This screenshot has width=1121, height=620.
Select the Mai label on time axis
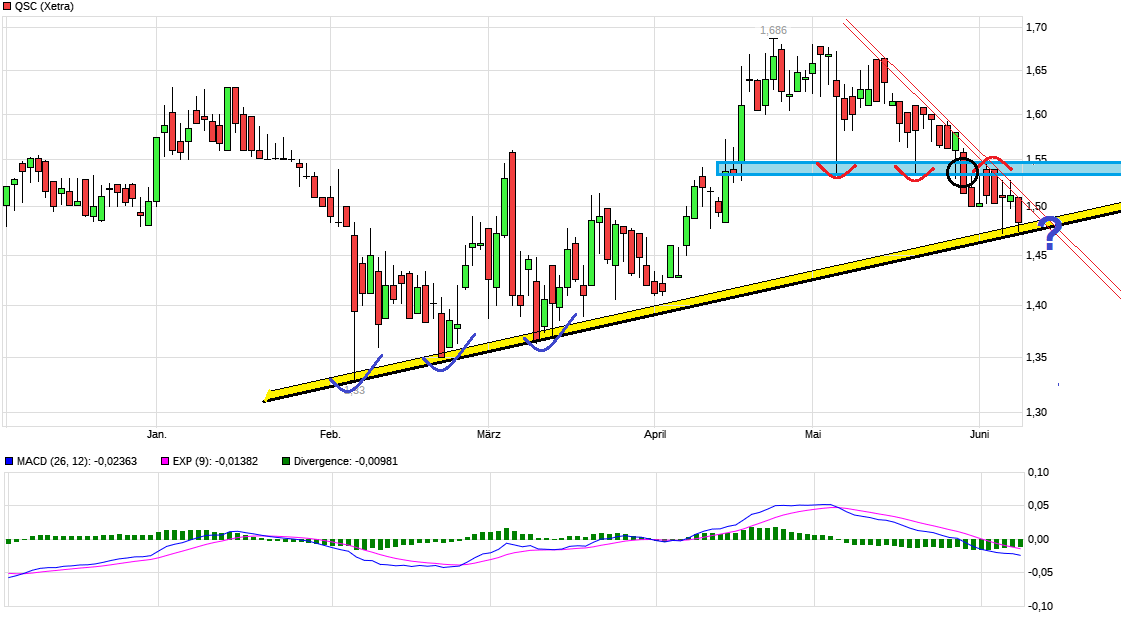[x=813, y=434]
